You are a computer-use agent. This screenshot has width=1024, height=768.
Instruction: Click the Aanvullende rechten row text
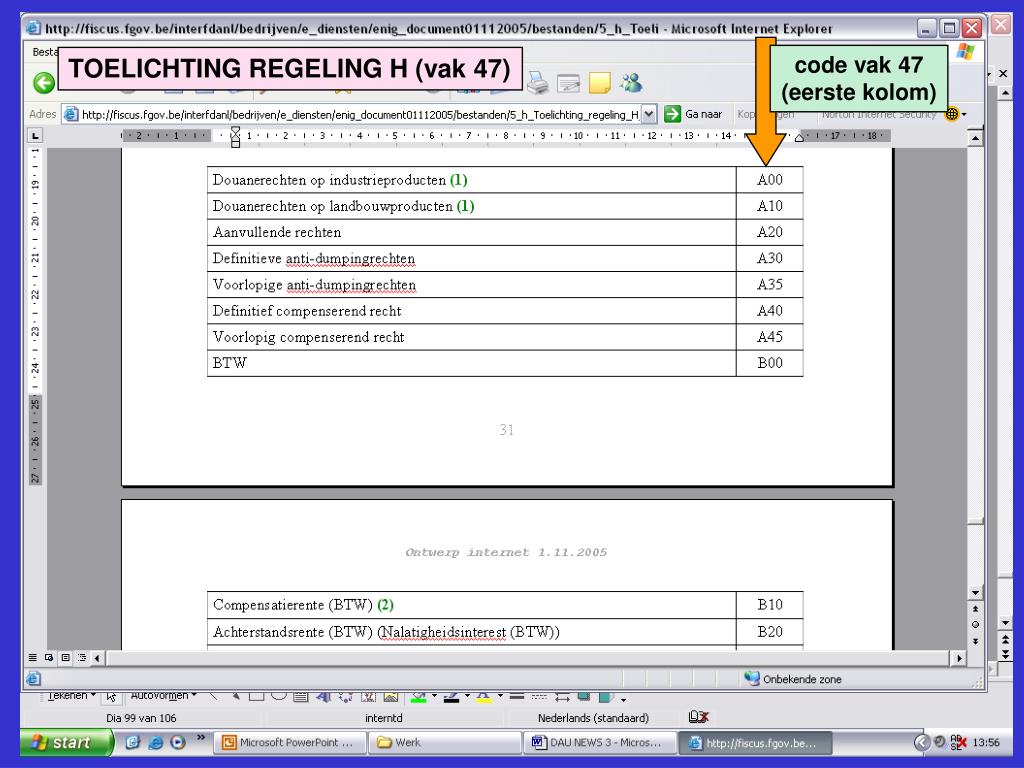[277, 232]
